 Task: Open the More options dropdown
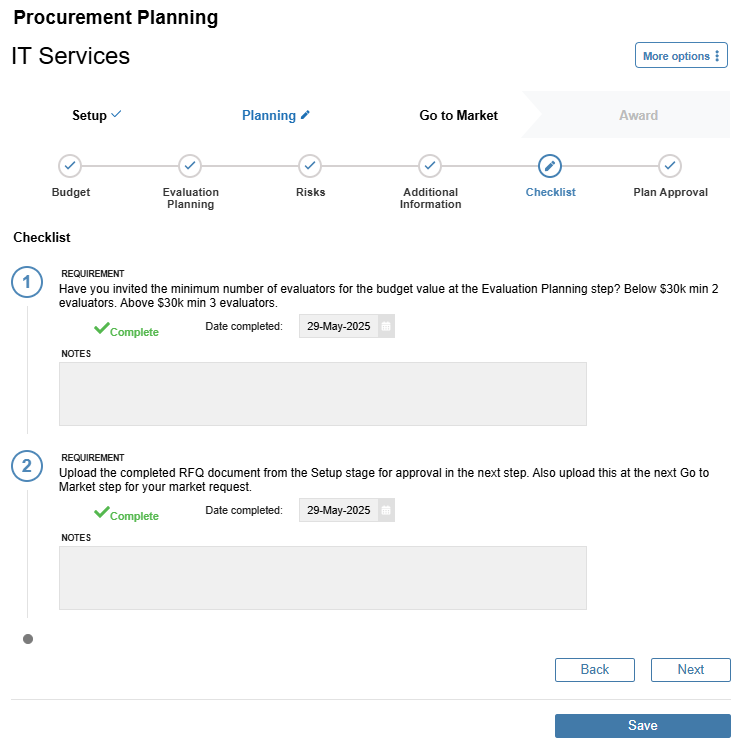[x=681, y=56]
